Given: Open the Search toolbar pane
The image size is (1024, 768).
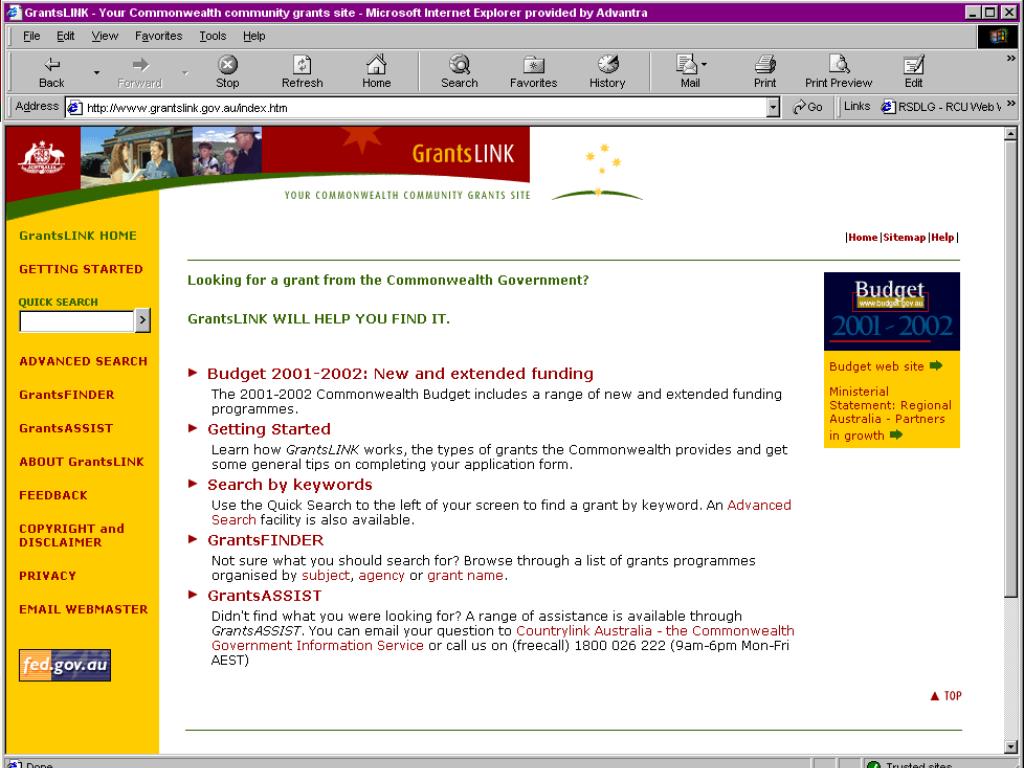Looking at the screenshot, I should coord(459,71).
